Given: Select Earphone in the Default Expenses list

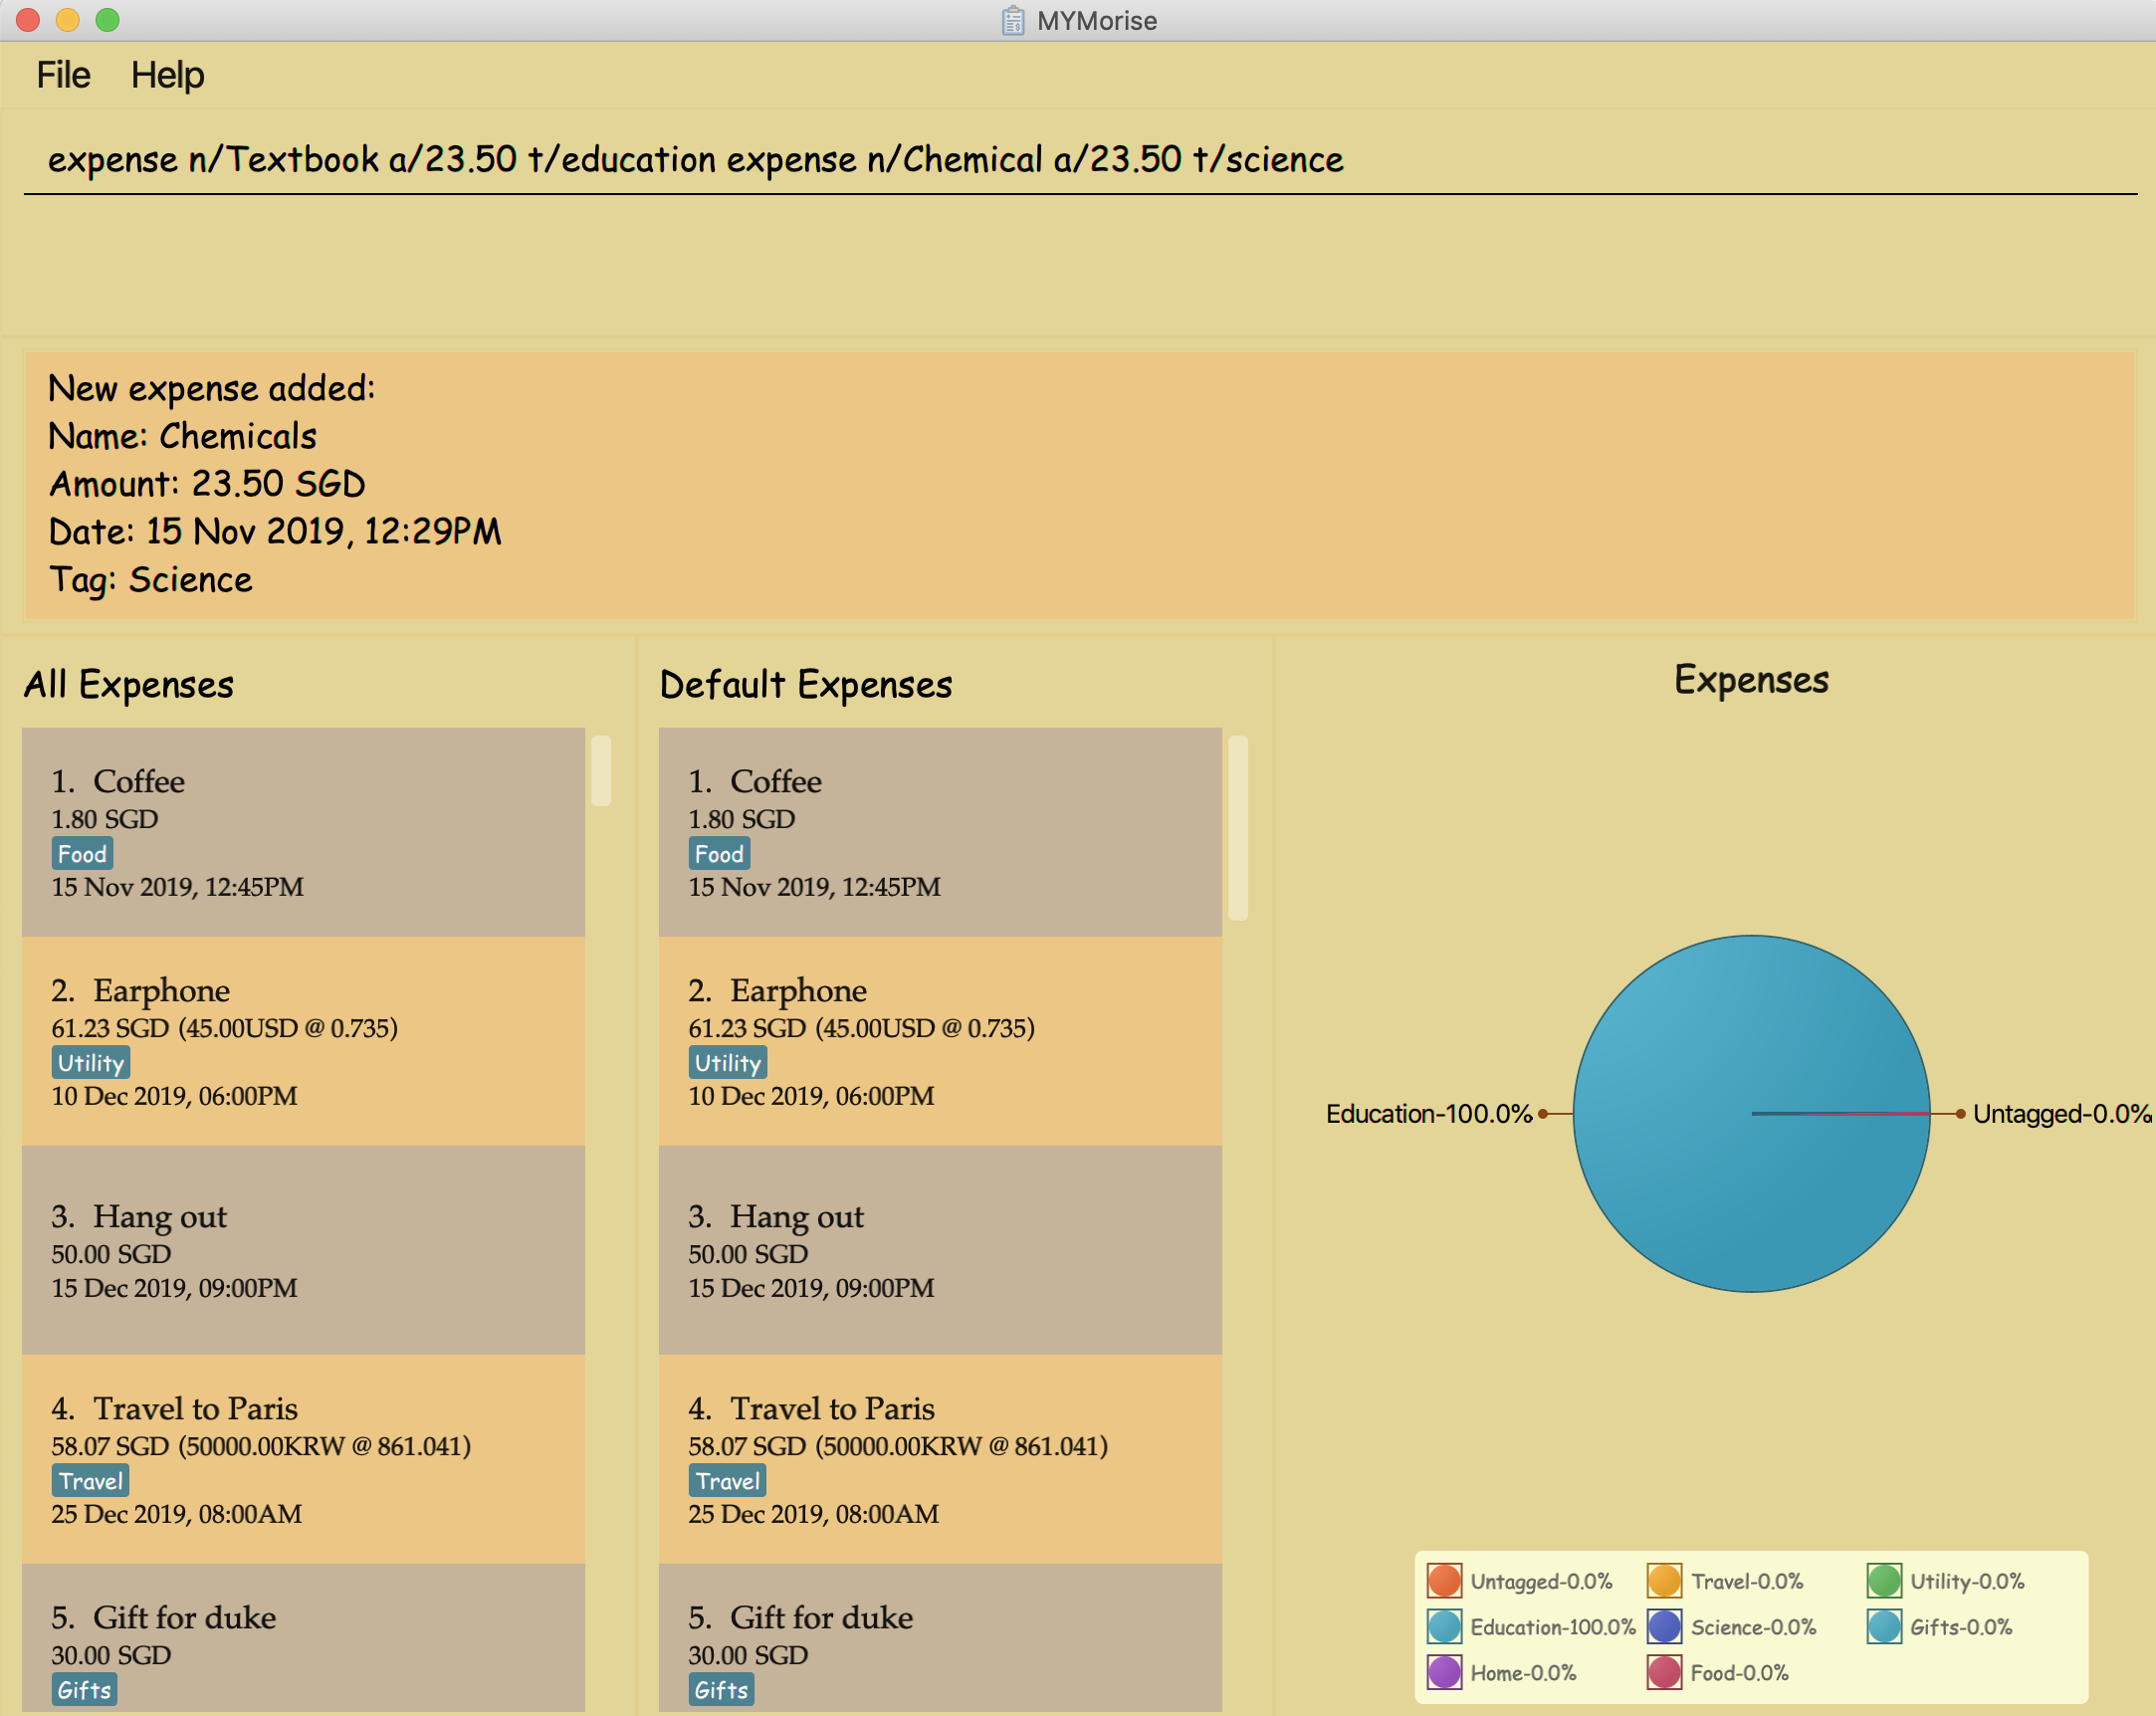Looking at the screenshot, I should pos(940,1041).
